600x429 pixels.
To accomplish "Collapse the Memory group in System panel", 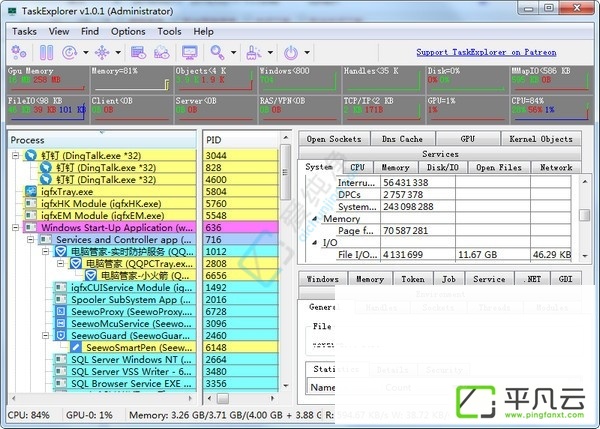I will (315, 219).
